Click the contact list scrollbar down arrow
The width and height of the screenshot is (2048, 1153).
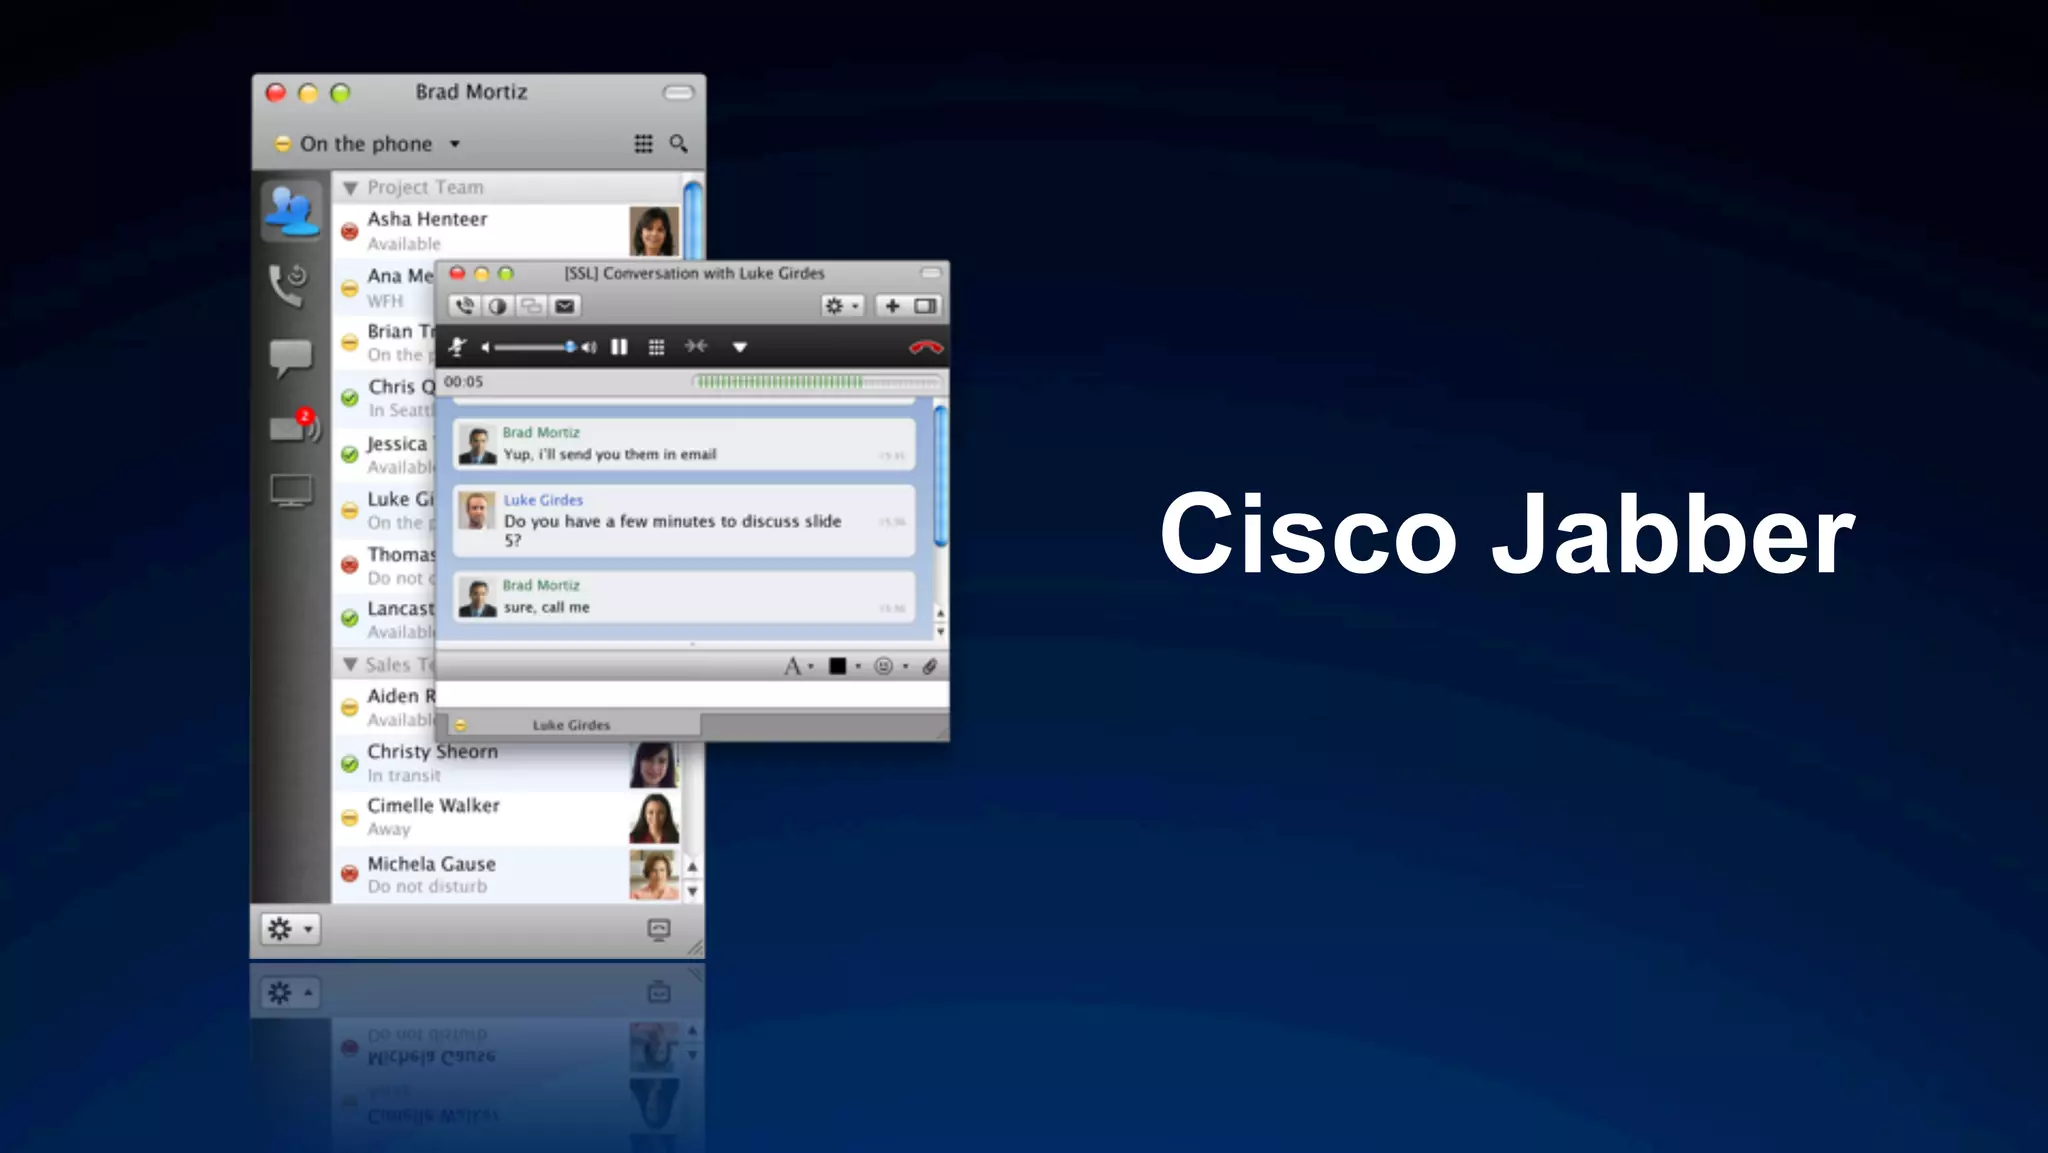coord(692,891)
